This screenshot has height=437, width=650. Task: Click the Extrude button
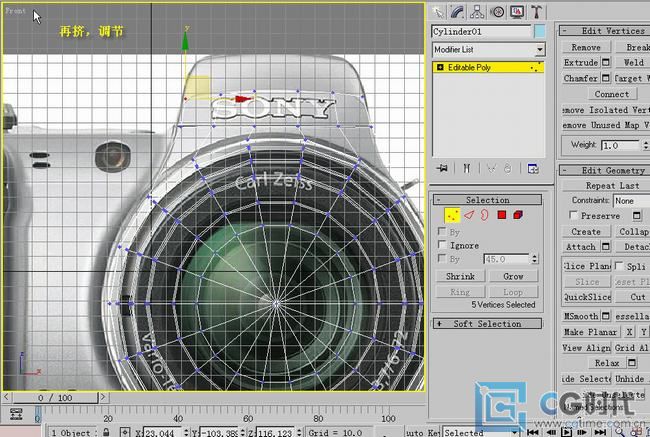coord(581,62)
